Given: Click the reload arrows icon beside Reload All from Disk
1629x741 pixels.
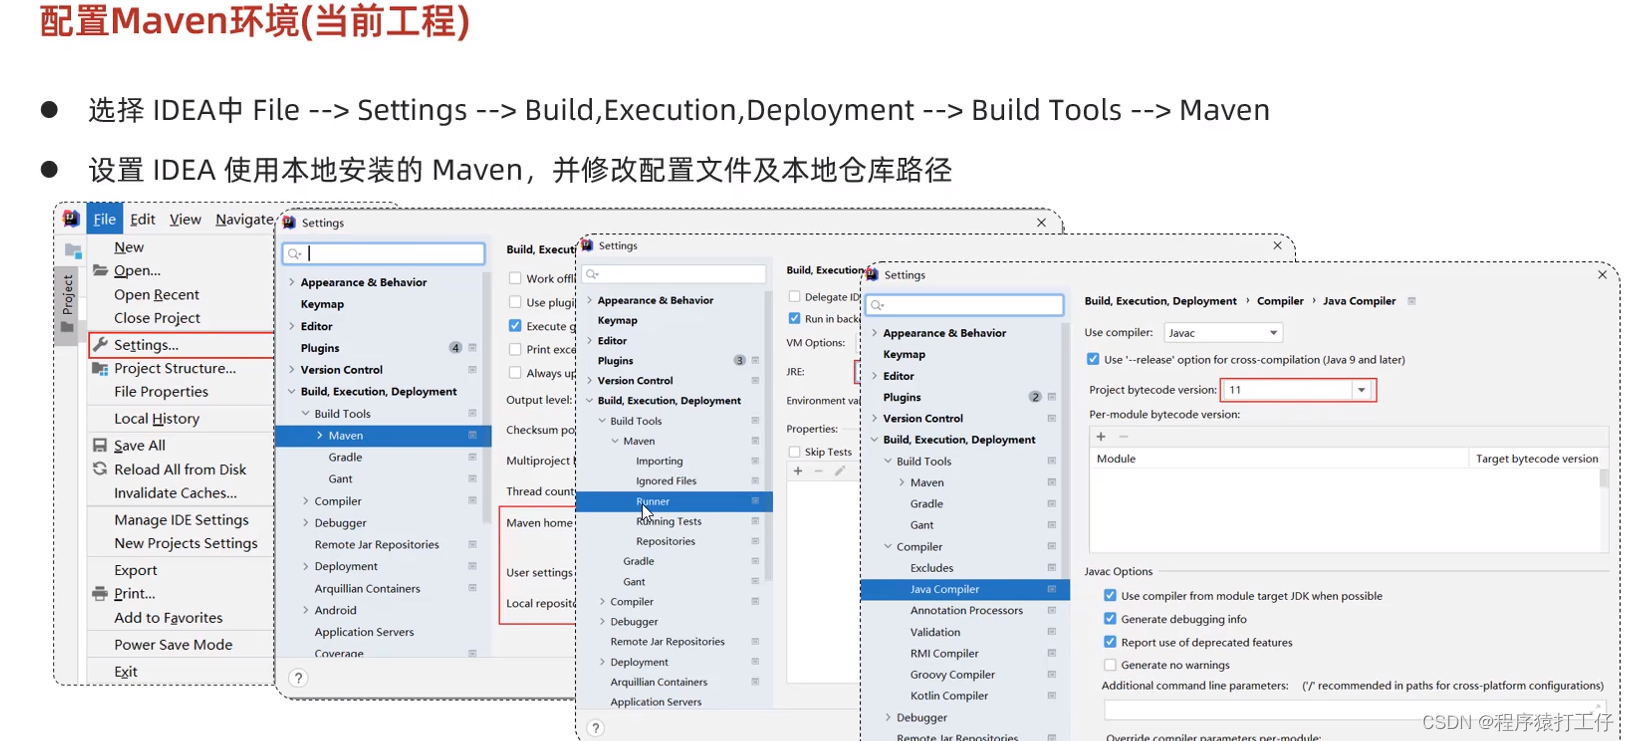Looking at the screenshot, I should (100, 469).
